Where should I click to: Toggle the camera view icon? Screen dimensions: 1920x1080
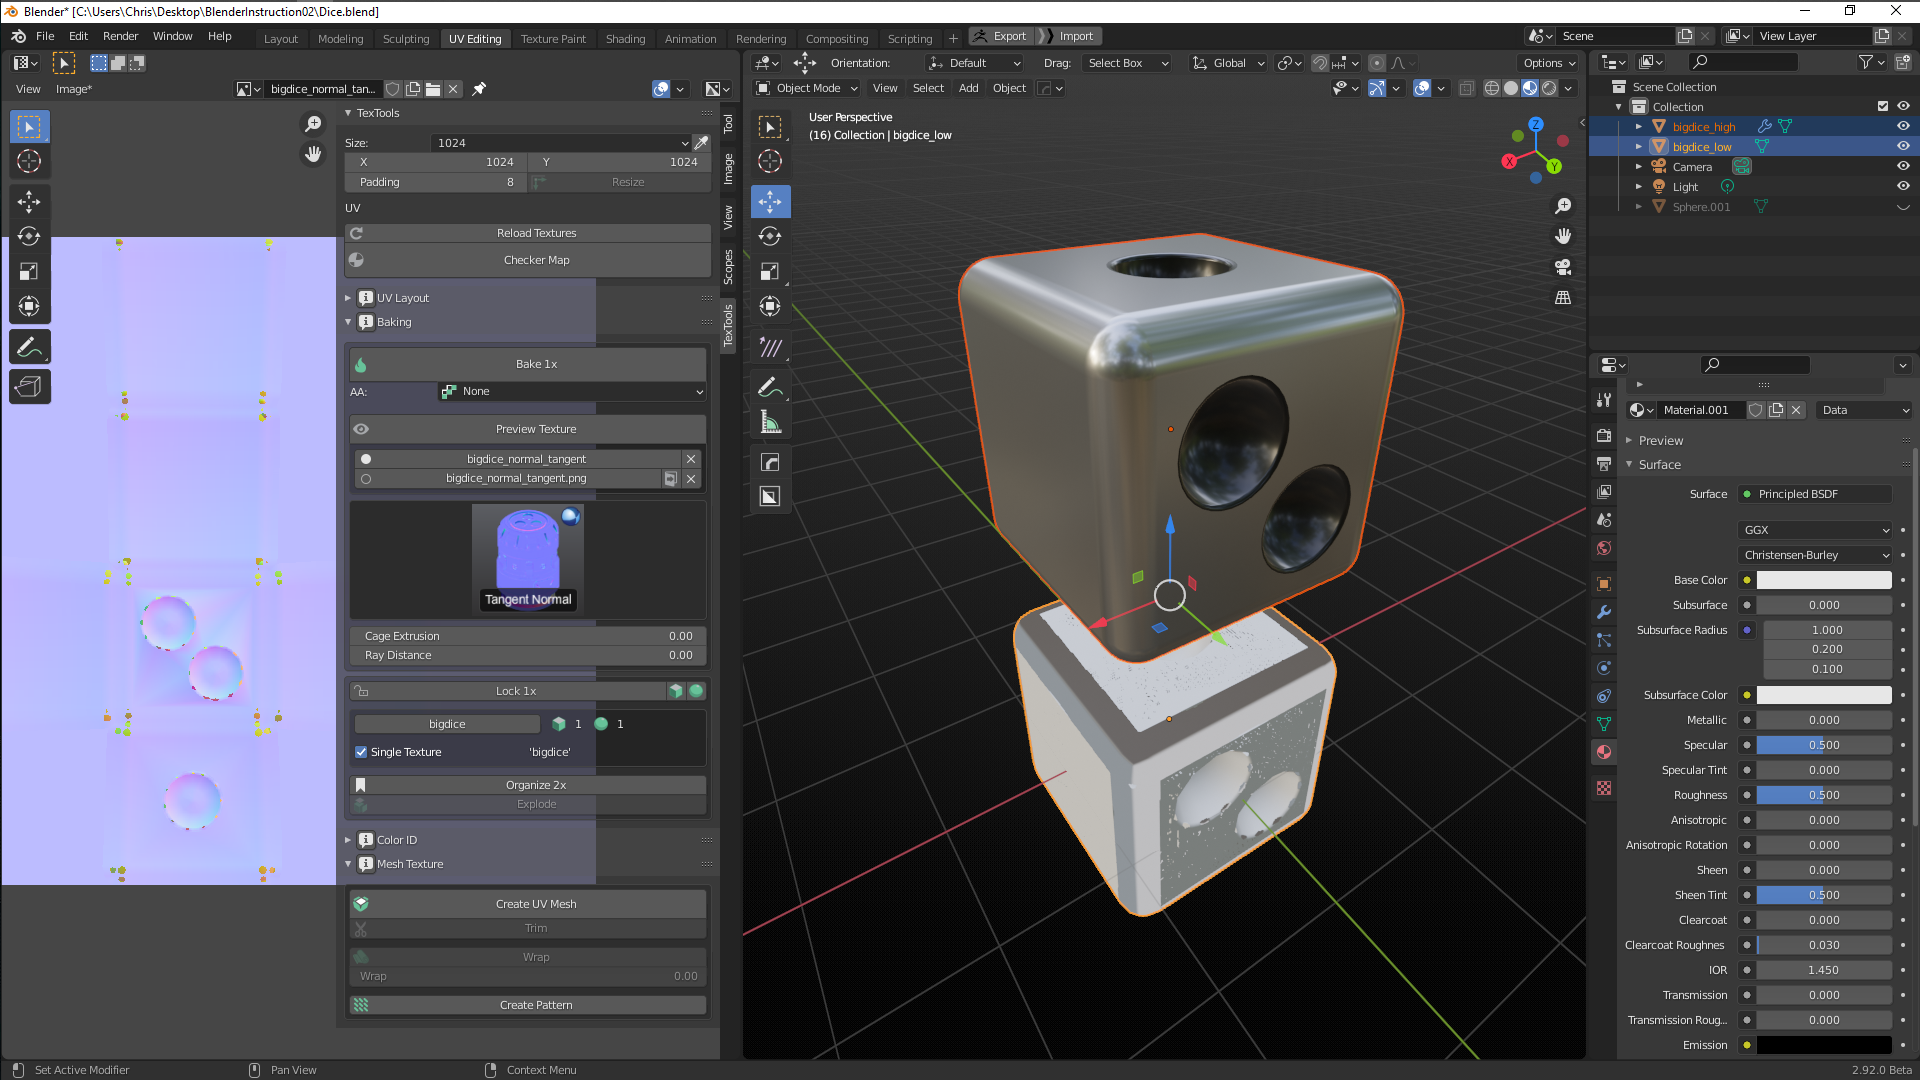1563,267
